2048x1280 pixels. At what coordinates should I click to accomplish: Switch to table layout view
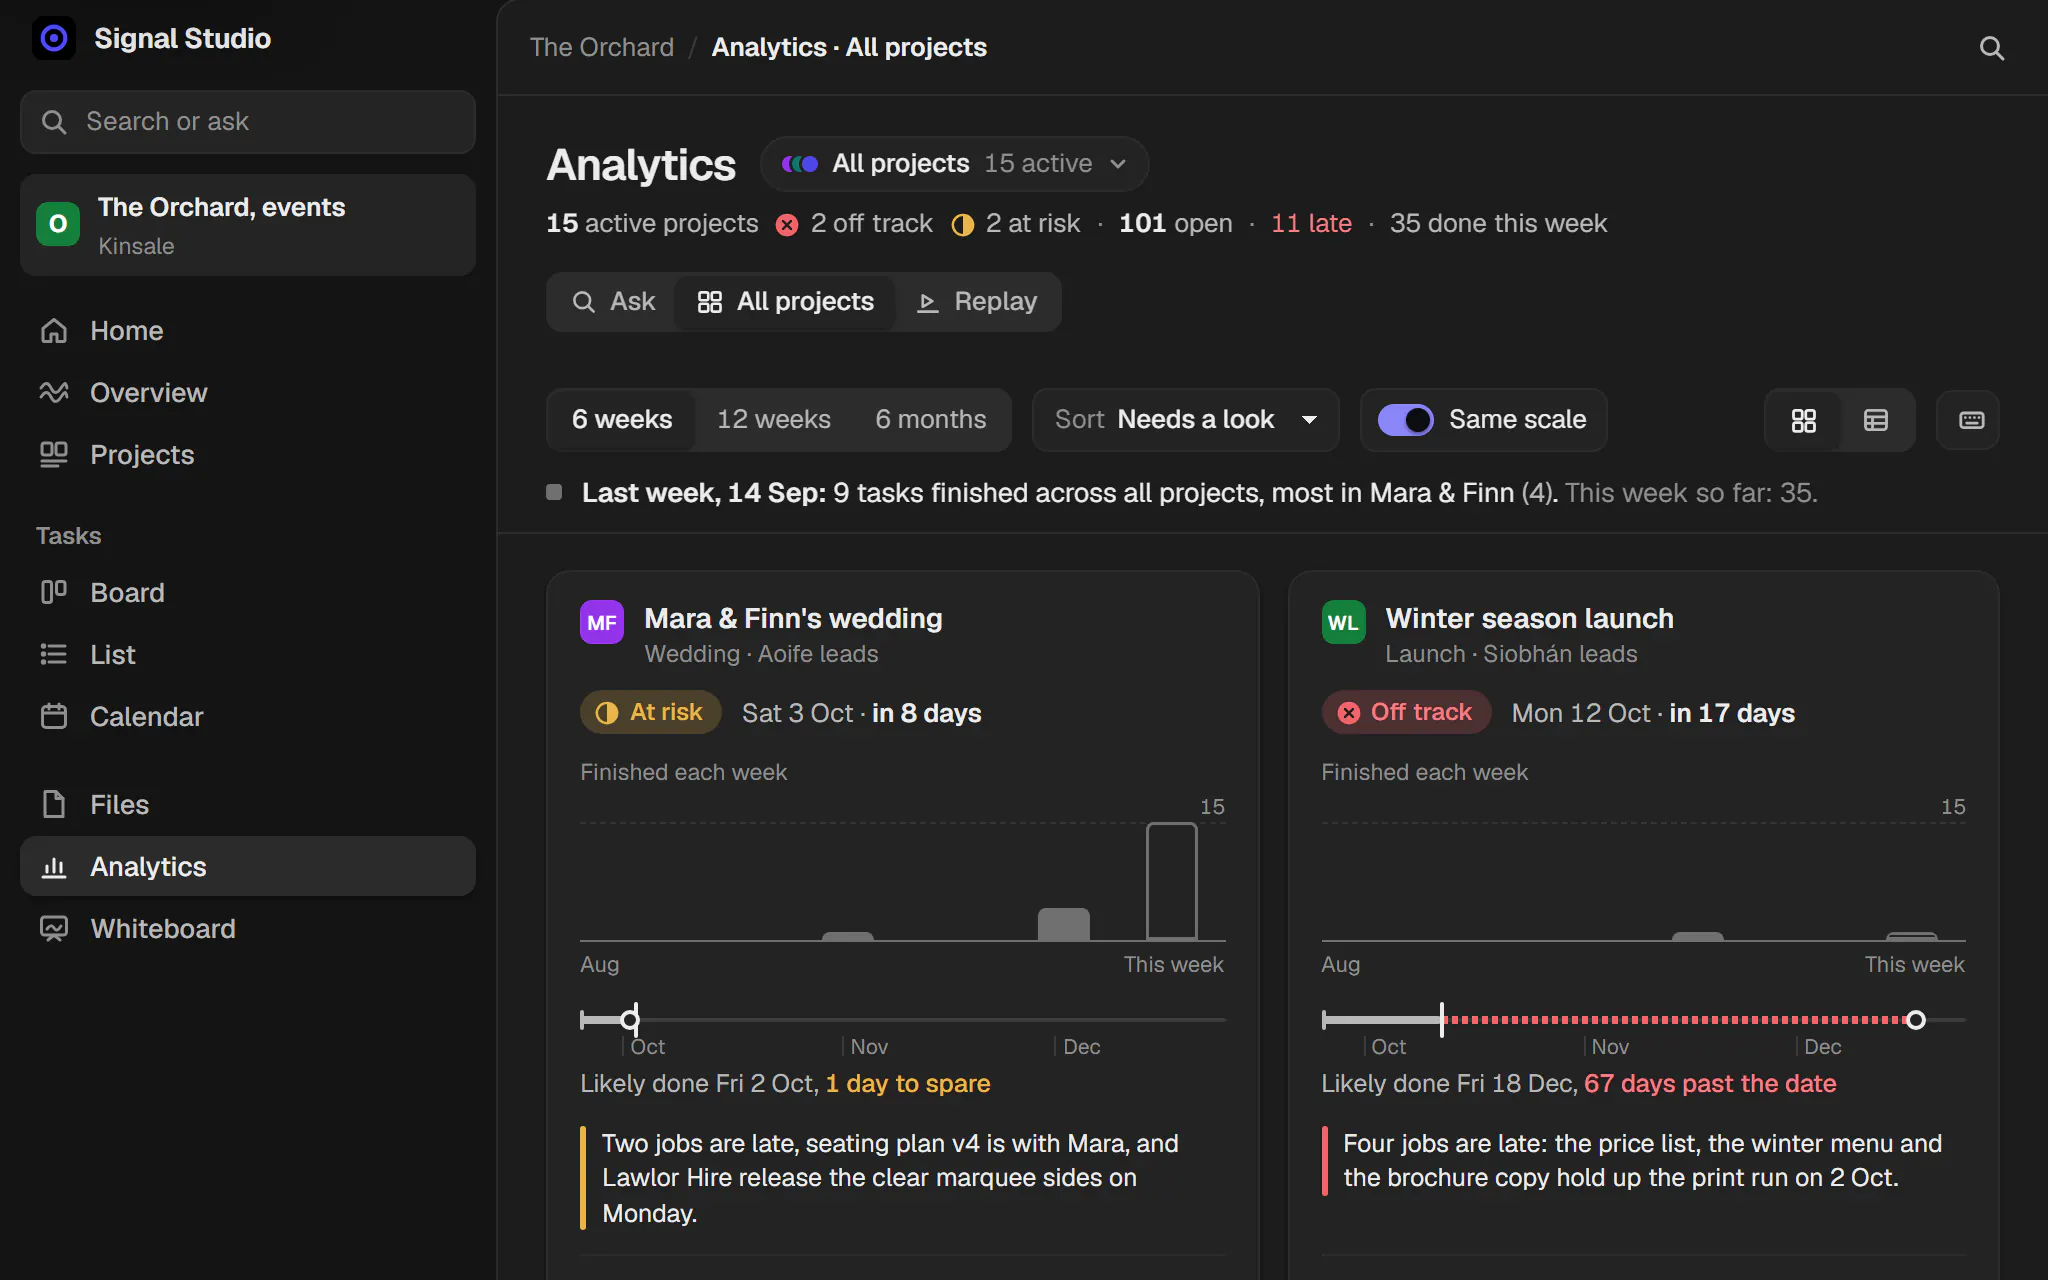[1876, 421]
